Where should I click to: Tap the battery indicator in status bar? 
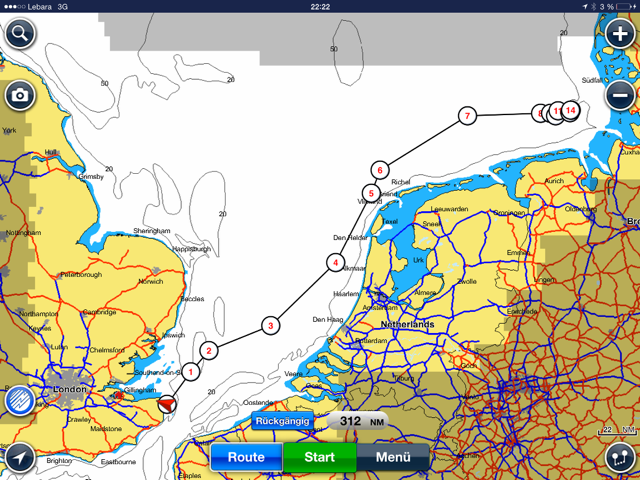point(625,6)
